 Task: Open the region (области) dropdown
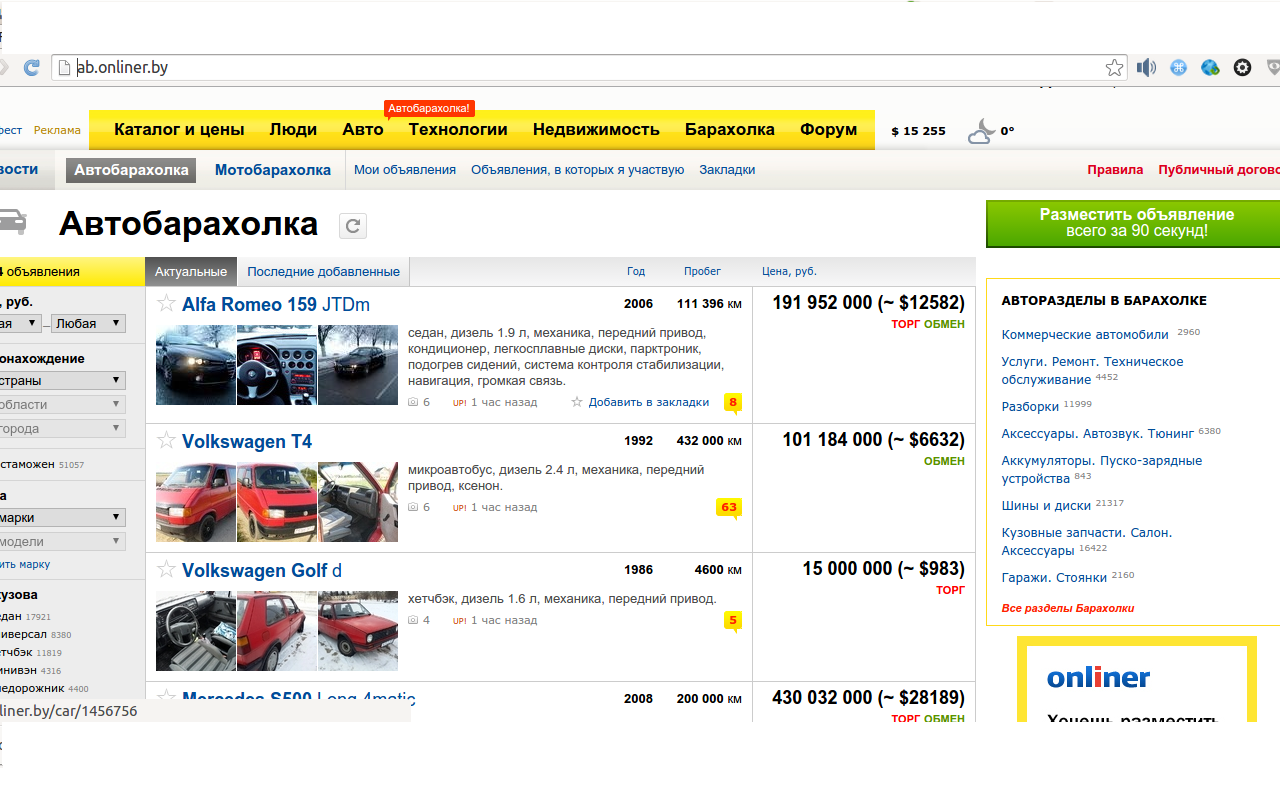[x=62, y=404]
